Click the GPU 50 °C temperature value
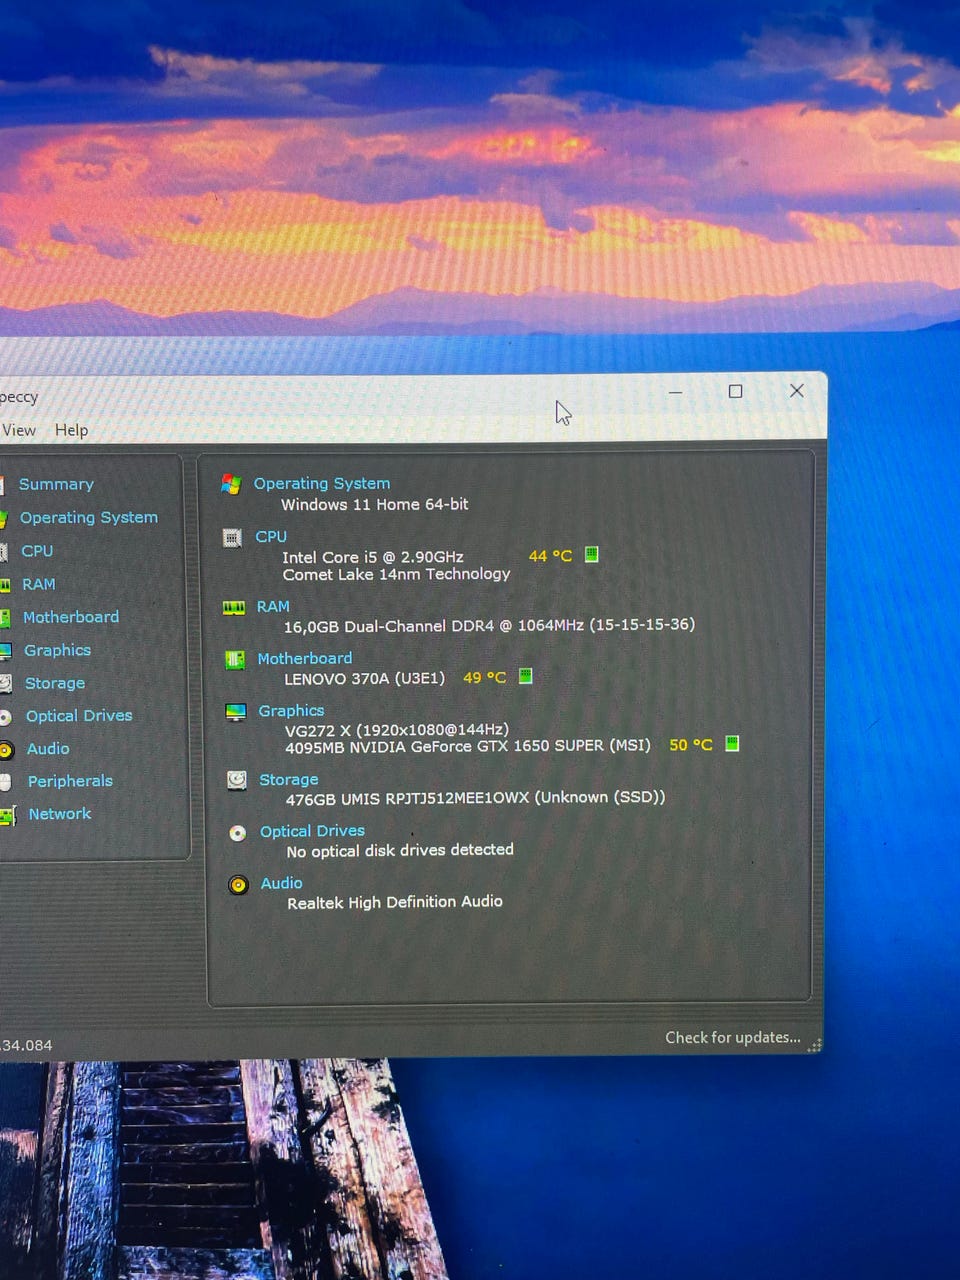 click(x=691, y=745)
